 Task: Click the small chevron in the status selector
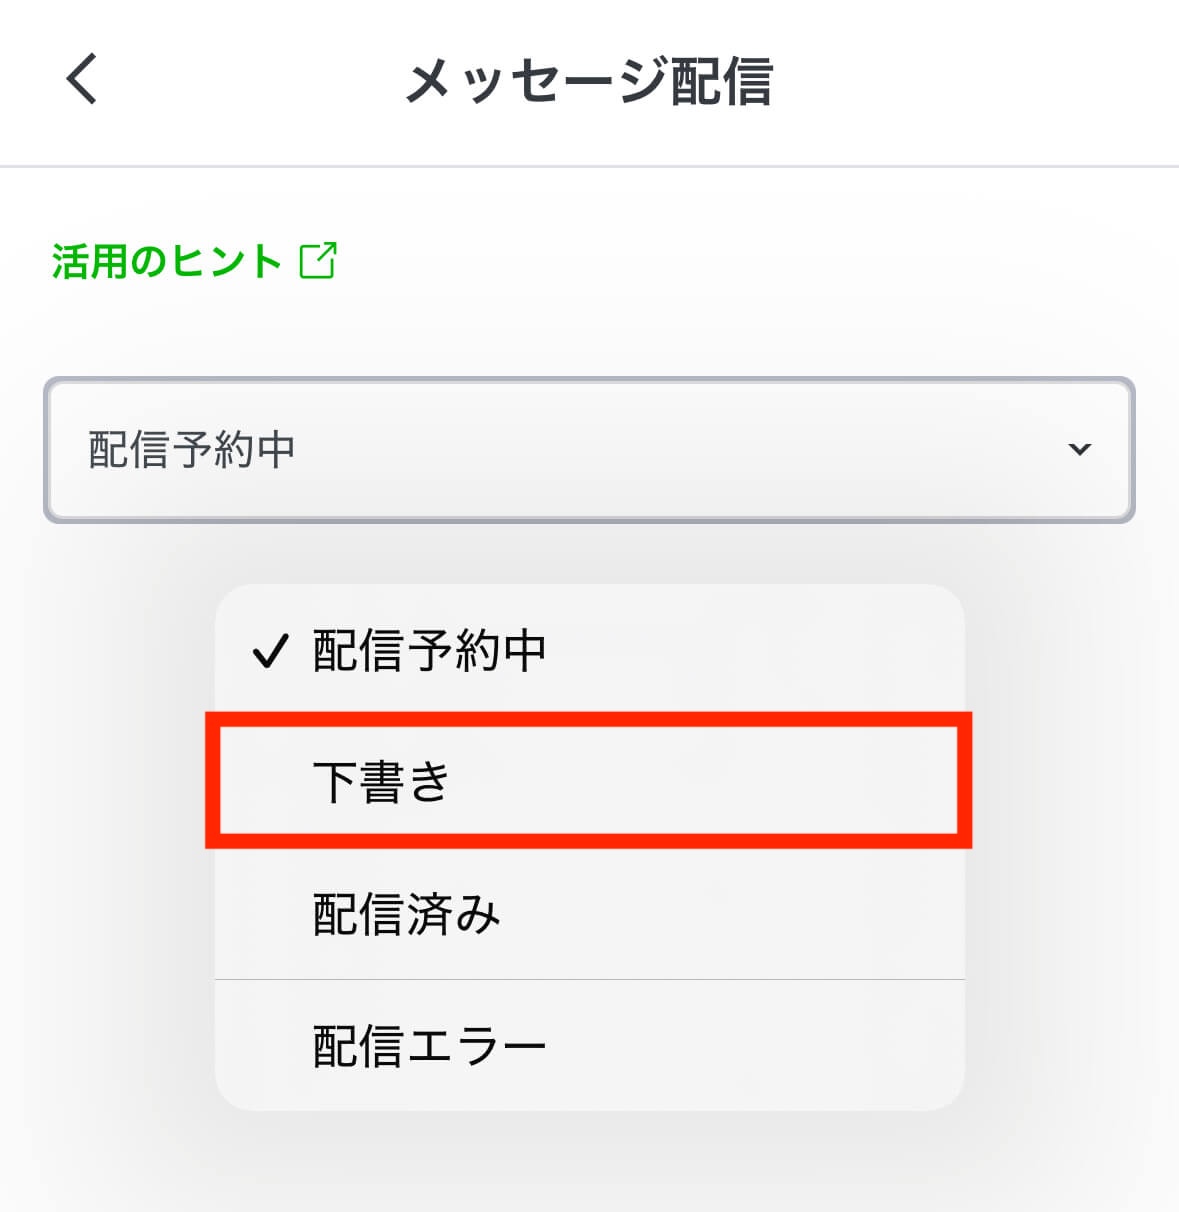click(x=1079, y=449)
